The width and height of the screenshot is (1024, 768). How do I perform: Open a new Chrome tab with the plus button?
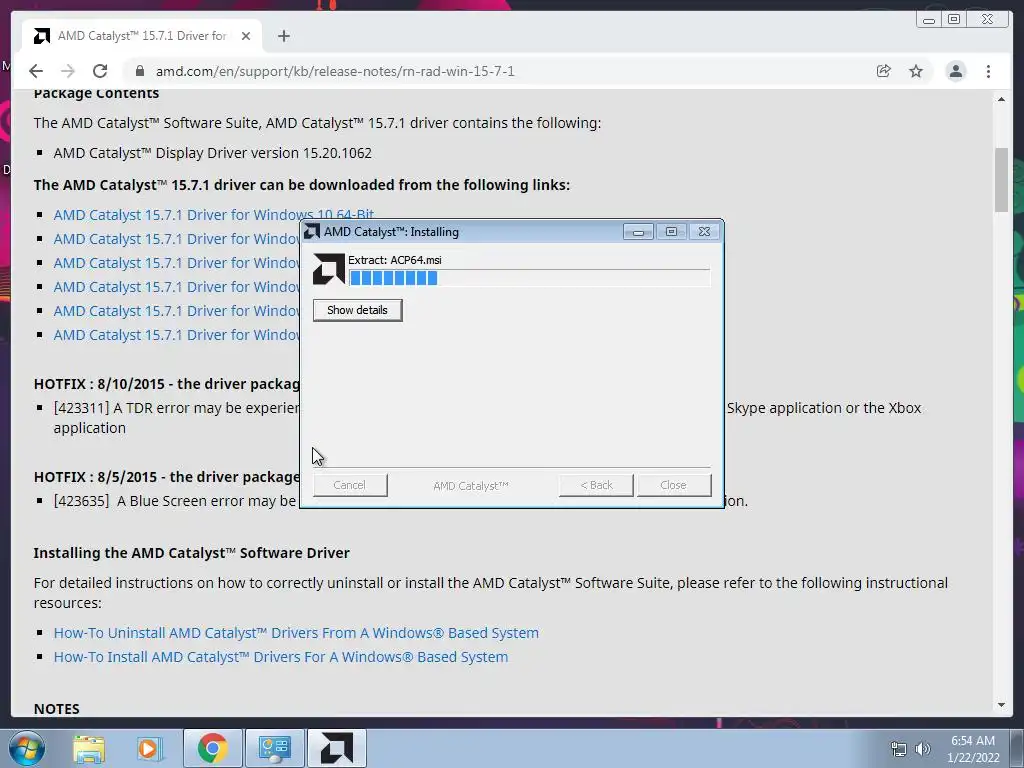click(283, 36)
